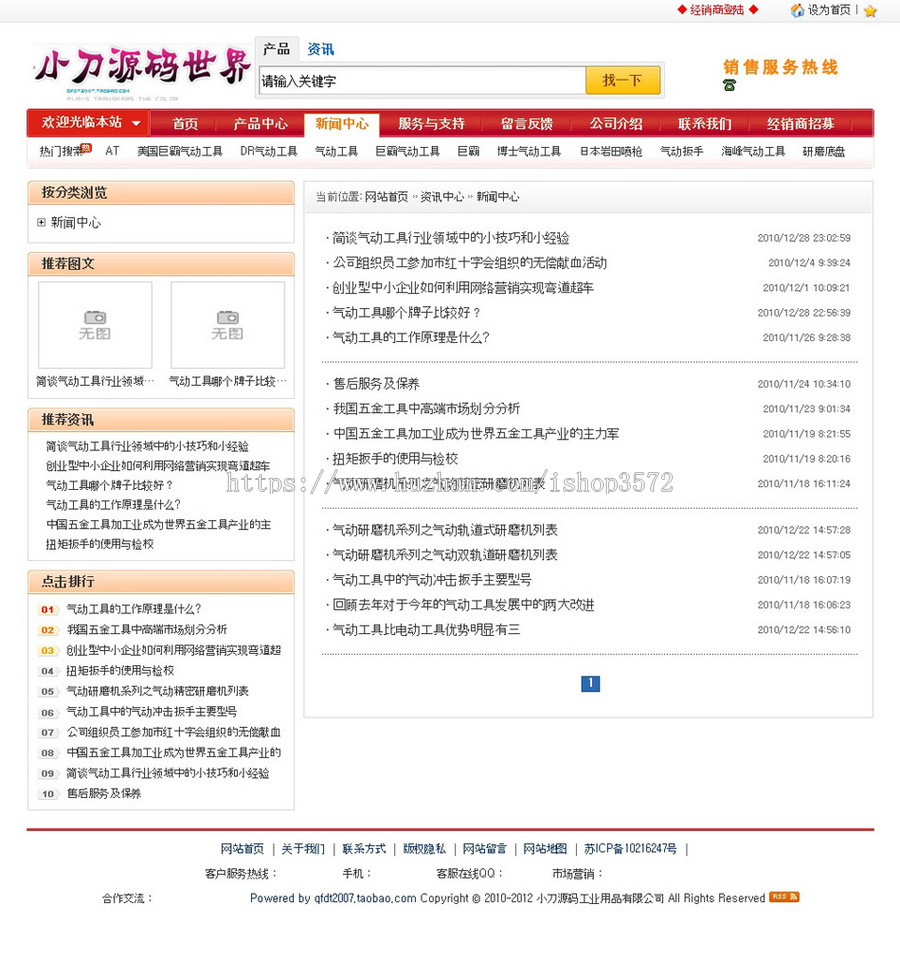The image size is (900, 960).
Task: Click the 网站地图 footer link
Action: coord(544,848)
